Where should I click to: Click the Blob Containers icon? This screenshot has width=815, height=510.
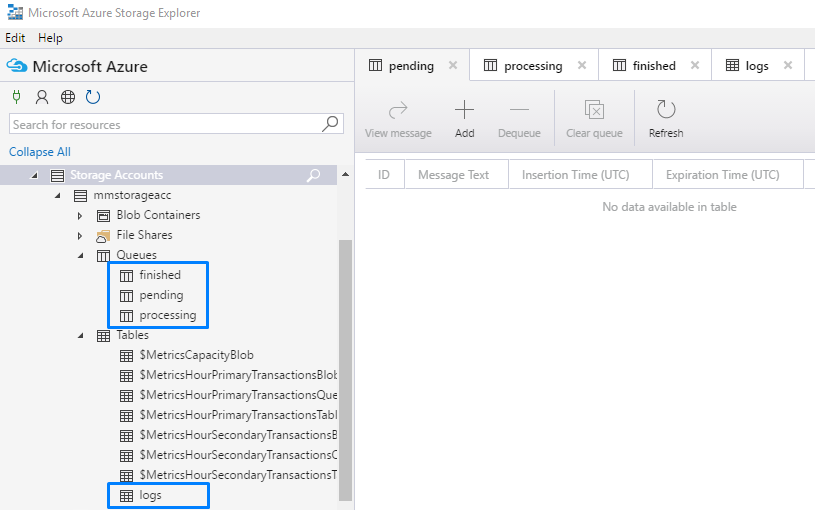point(103,216)
